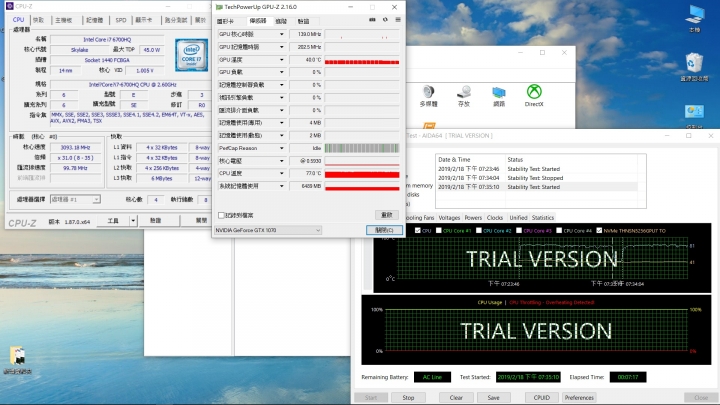
Task: Click the 'Intel Core i7 6700HQ' name field
Action: tap(107, 39)
